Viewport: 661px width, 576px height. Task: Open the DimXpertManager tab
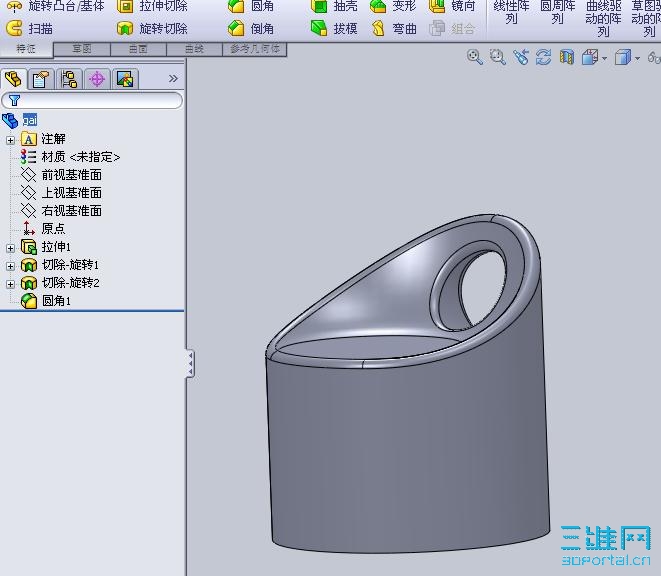97,79
